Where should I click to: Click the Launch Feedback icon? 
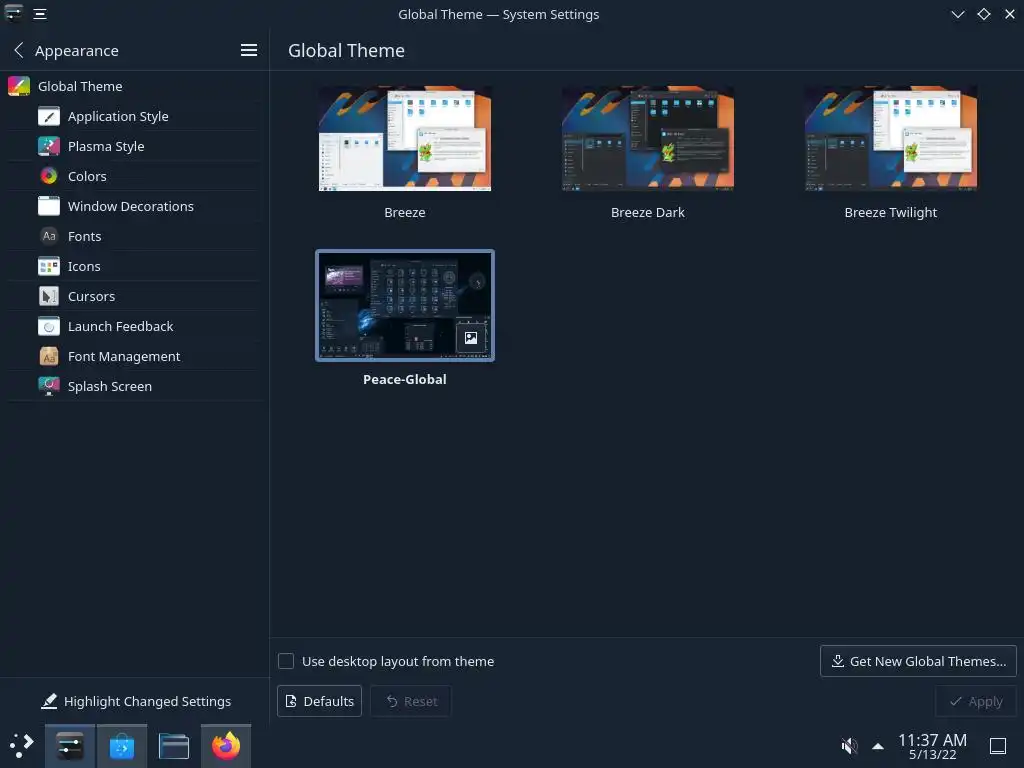pyautogui.click(x=49, y=327)
